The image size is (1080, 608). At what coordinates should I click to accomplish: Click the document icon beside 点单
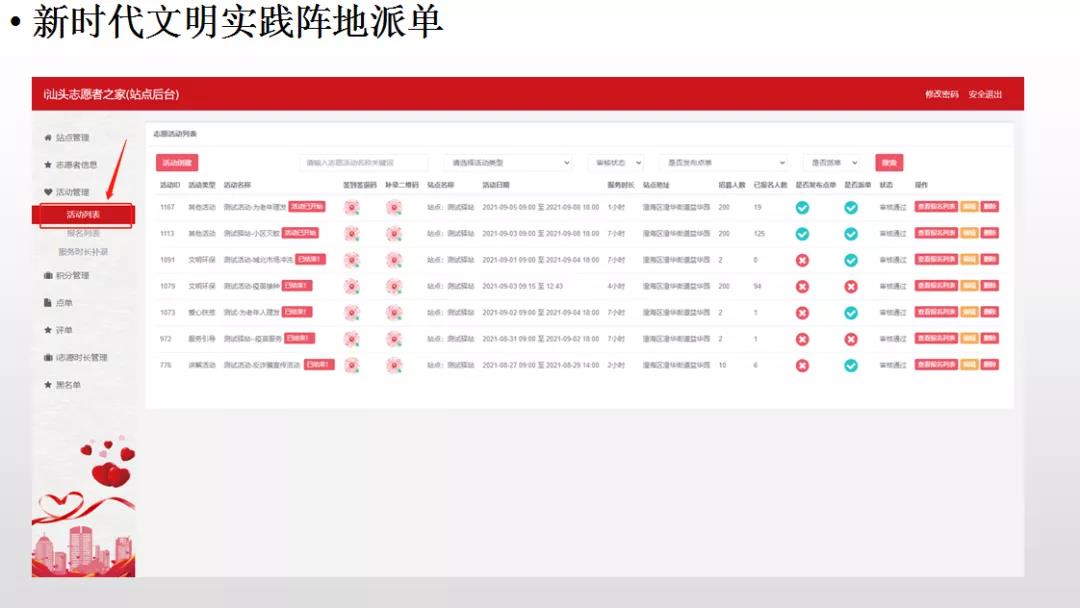pyautogui.click(x=47, y=303)
